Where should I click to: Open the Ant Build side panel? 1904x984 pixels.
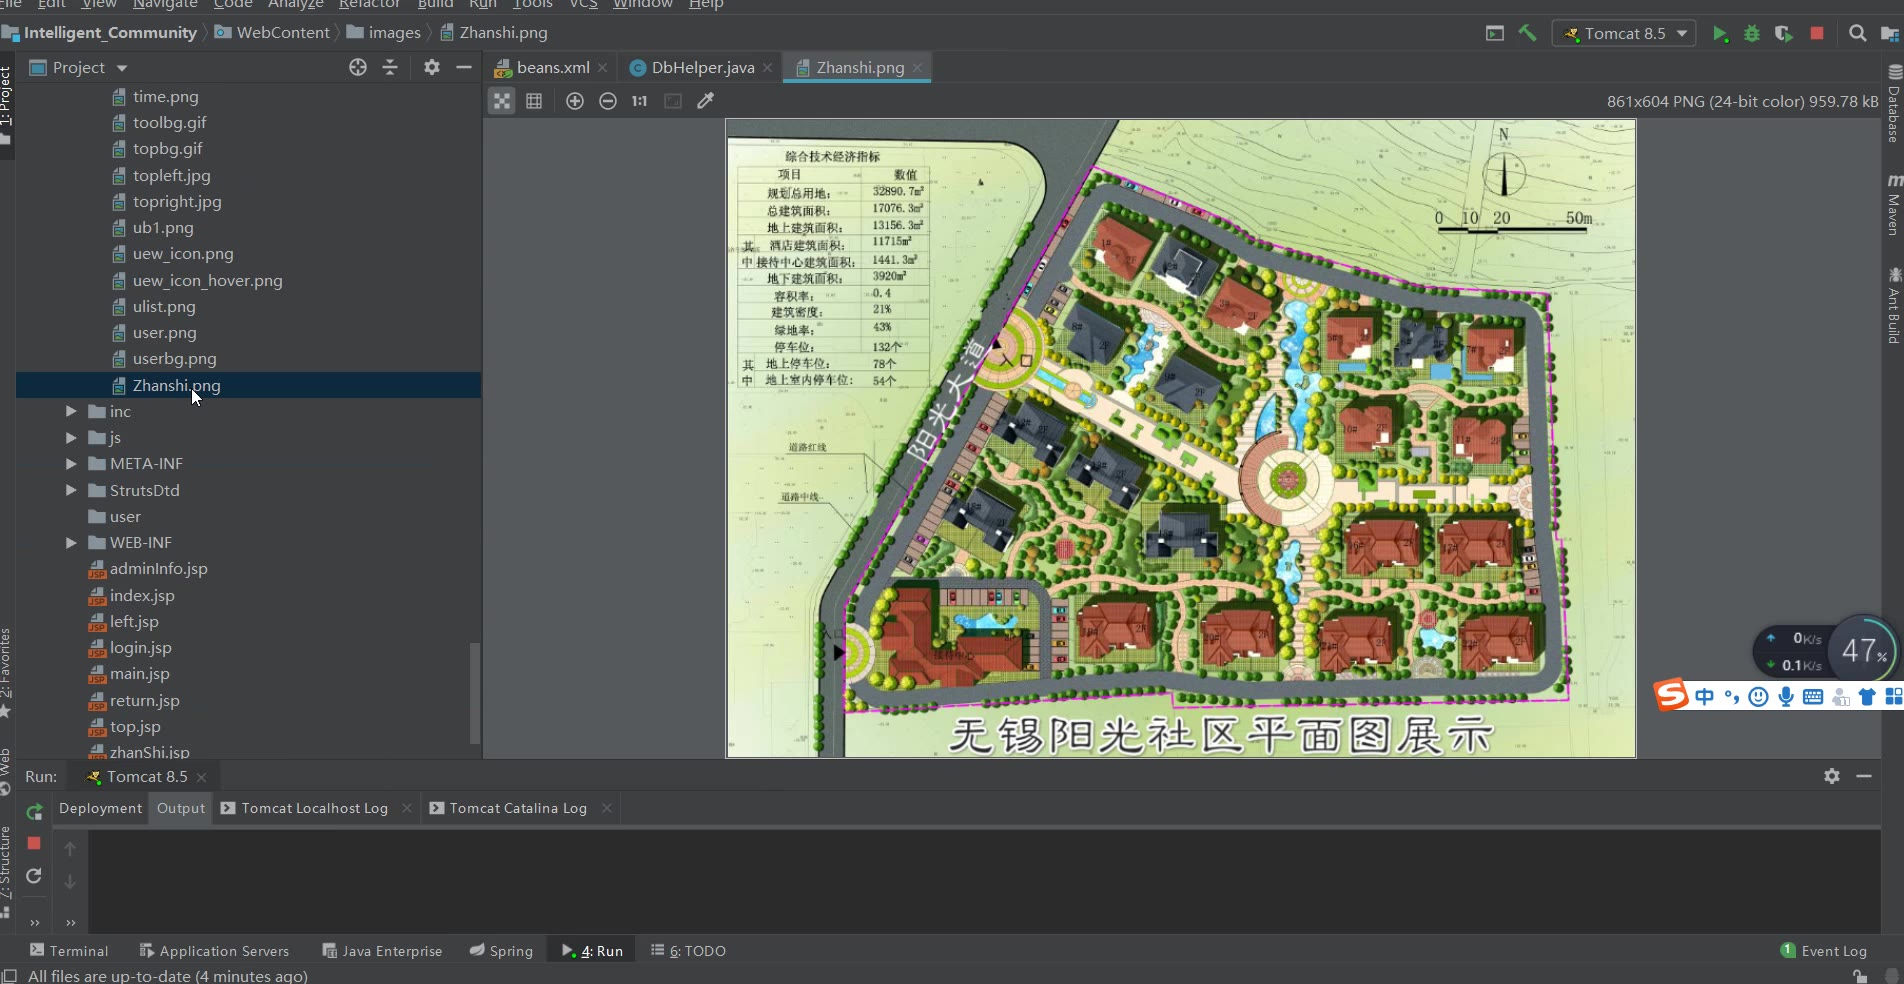pyautogui.click(x=1894, y=305)
